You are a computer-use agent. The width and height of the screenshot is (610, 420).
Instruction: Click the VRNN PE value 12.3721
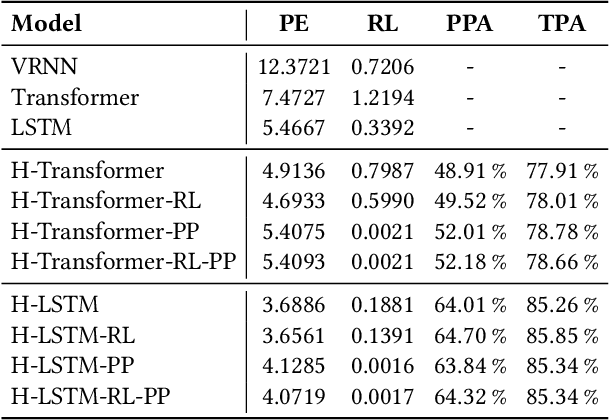(x=294, y=67)
